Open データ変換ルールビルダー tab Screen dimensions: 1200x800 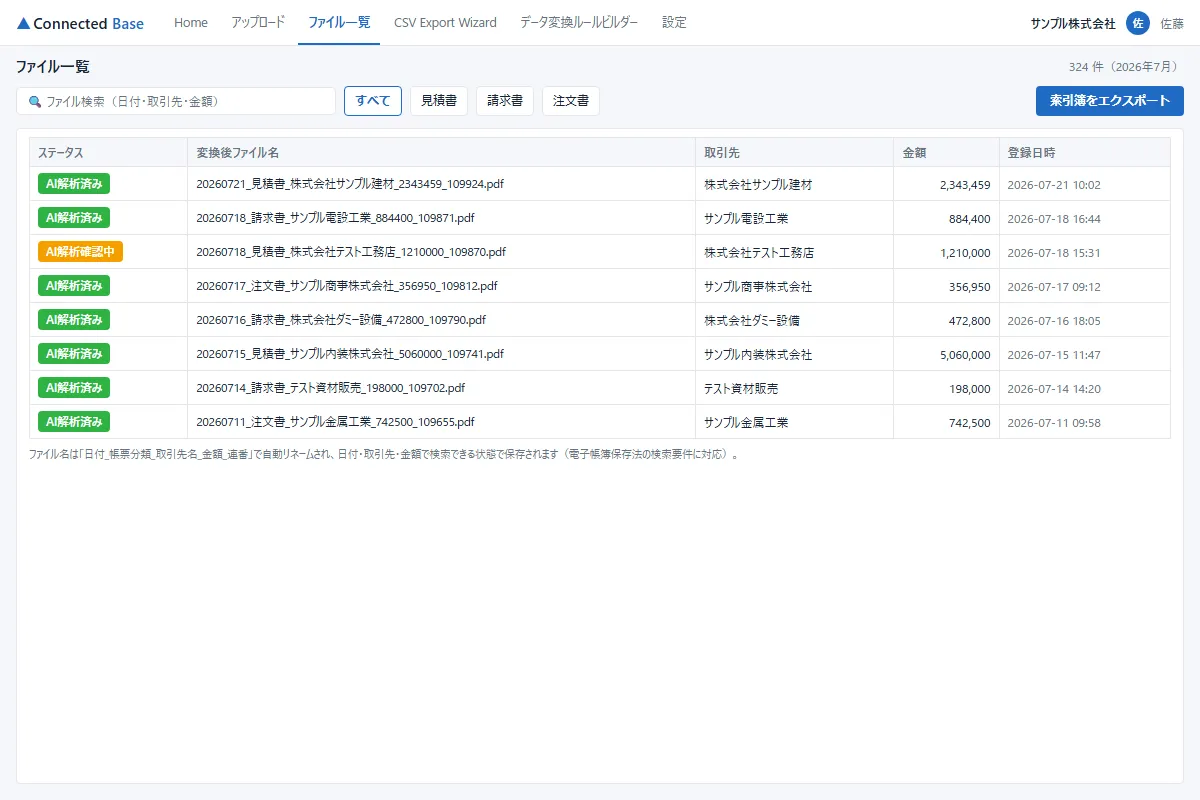pos(579,22)
